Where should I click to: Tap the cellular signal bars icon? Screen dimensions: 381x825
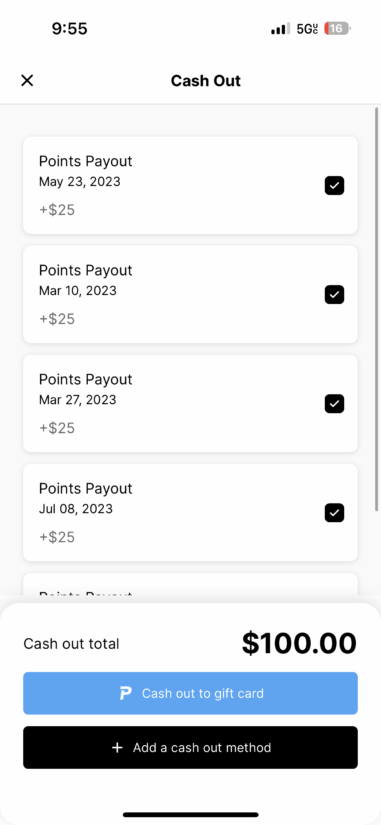[x=280, y=29]
